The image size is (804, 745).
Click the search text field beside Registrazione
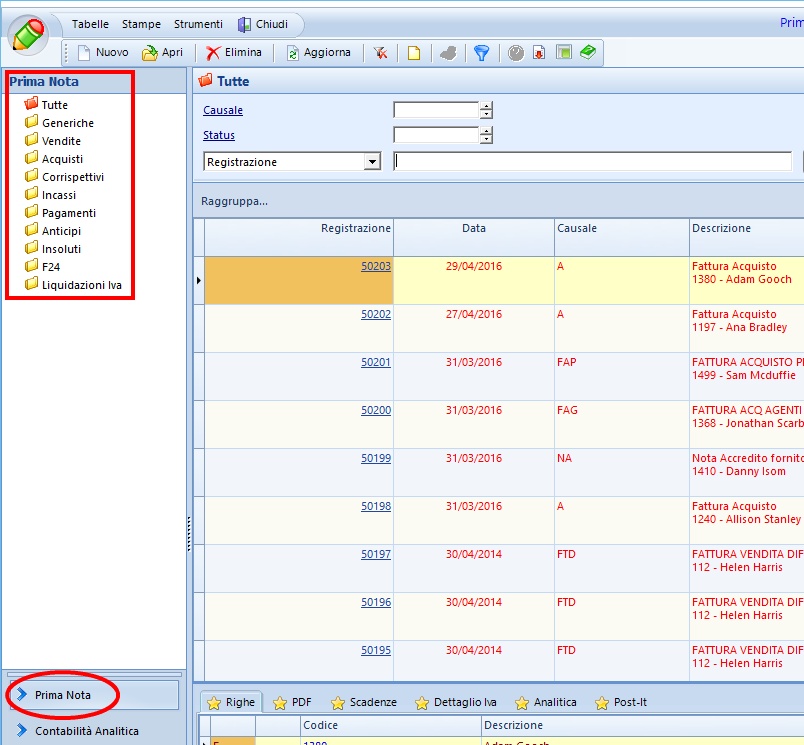coord(592,162)
